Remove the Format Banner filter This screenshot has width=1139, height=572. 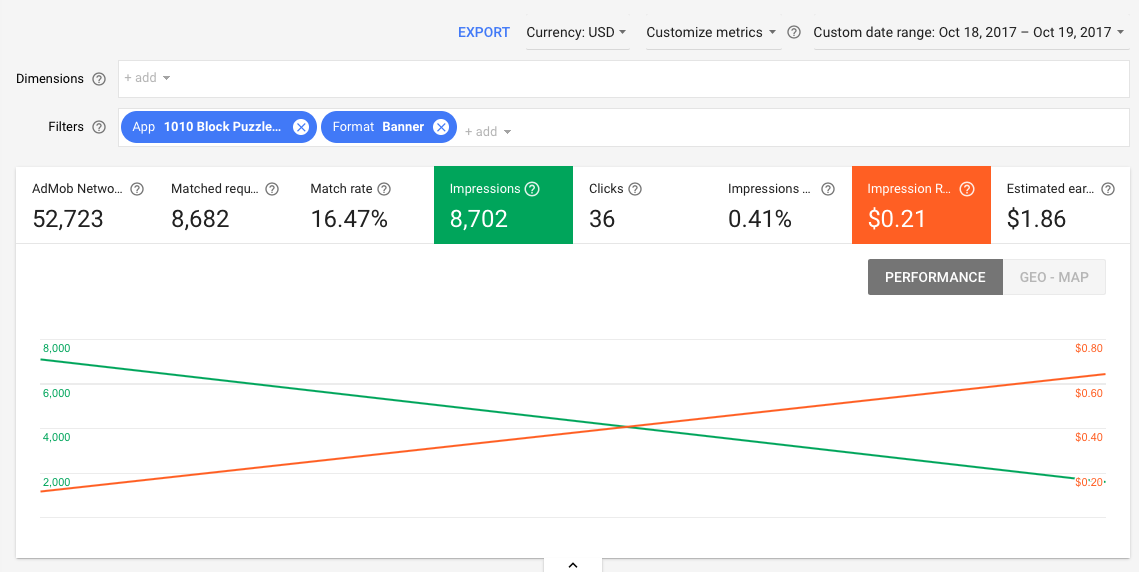pyautogui.click(x=440, y=127)
